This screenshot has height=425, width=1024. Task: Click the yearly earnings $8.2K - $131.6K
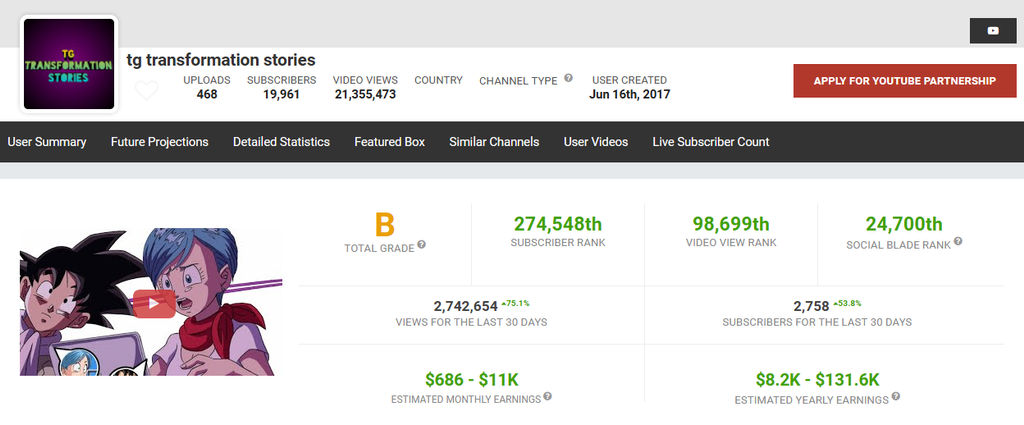click(x=818, y=379)
